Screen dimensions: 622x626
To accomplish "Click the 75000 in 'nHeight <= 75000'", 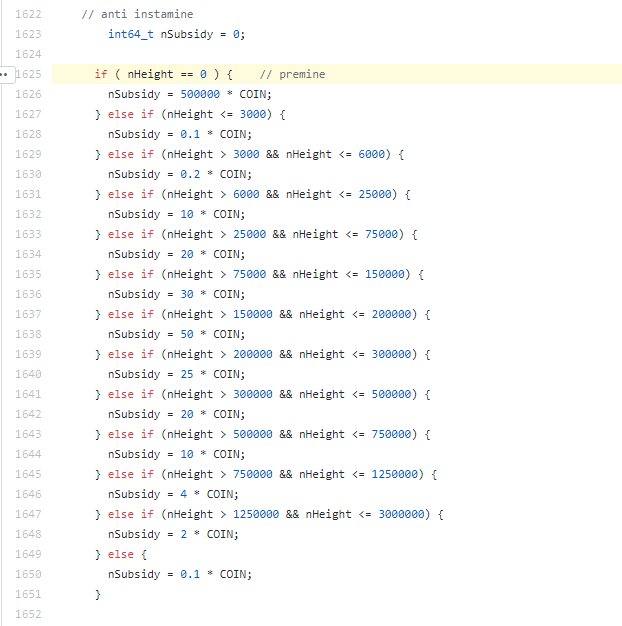I will click(x=381, y=234).
